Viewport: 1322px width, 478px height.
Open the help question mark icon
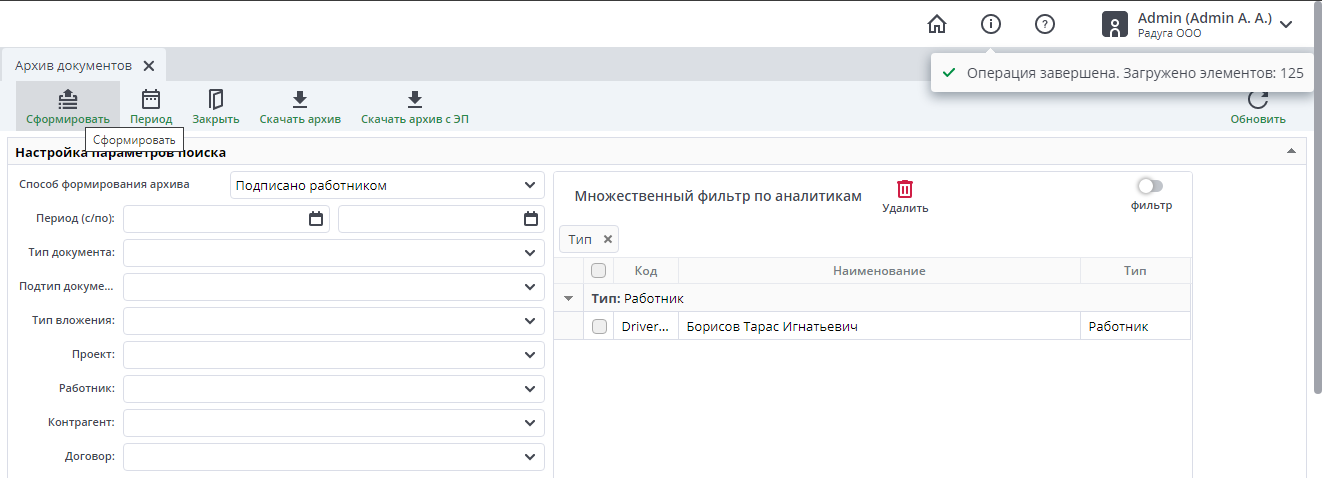pos(1045,24)
